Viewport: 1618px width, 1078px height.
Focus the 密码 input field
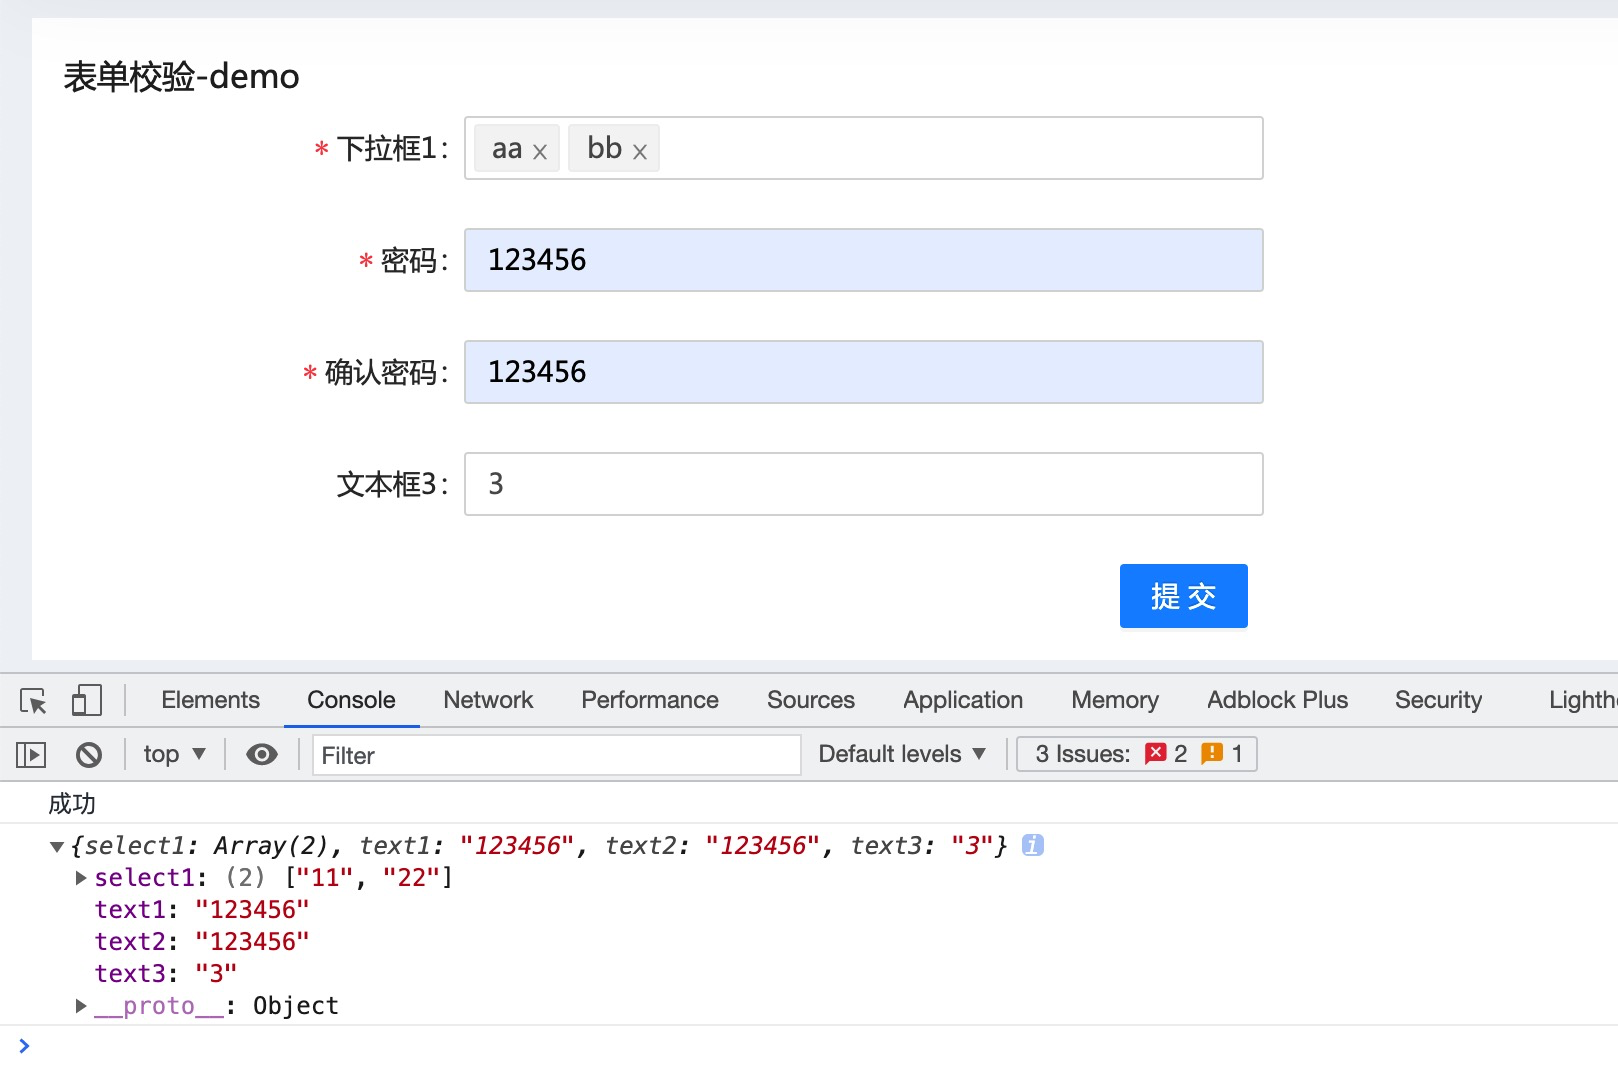point(863,260)
